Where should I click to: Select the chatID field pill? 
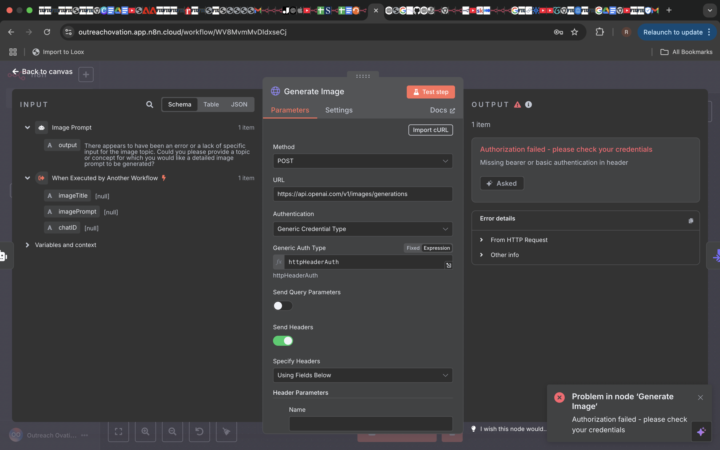[62, 228]
